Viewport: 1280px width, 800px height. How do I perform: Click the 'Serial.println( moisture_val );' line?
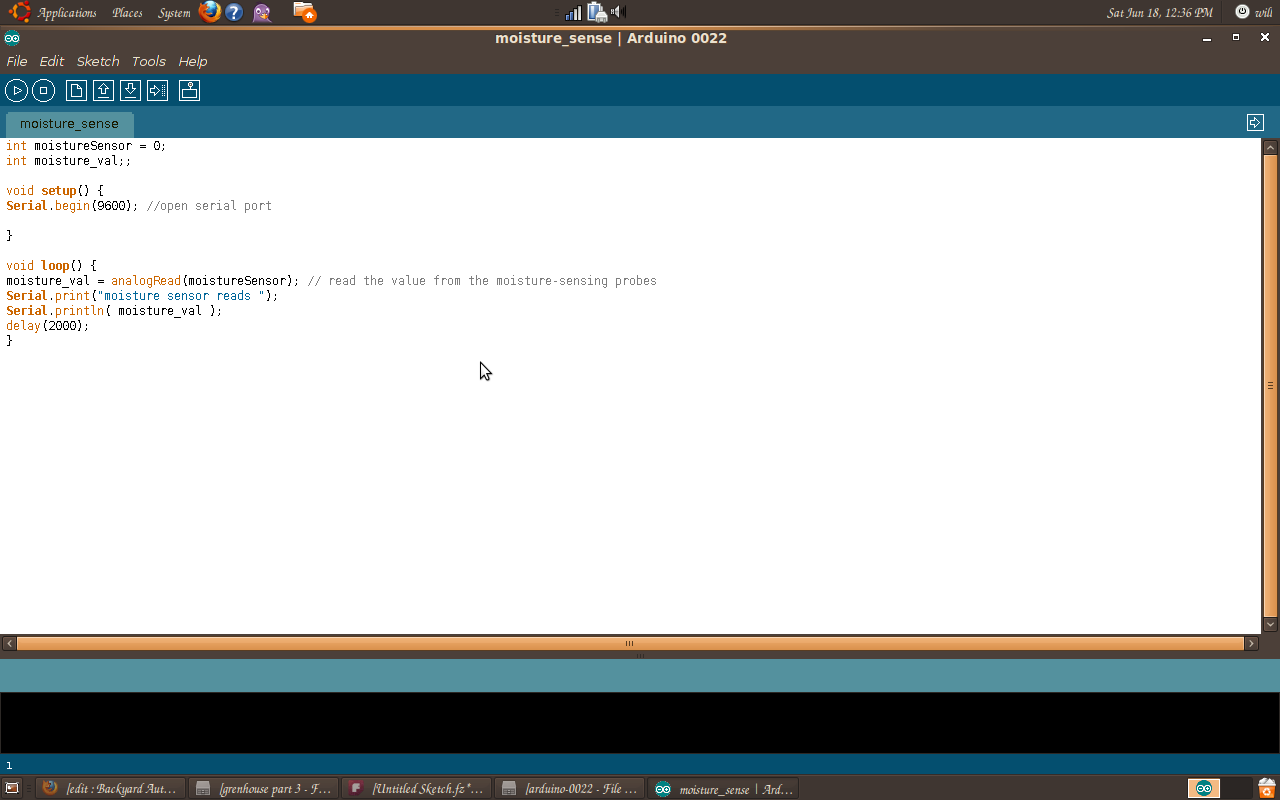click(x=114, y=311)
